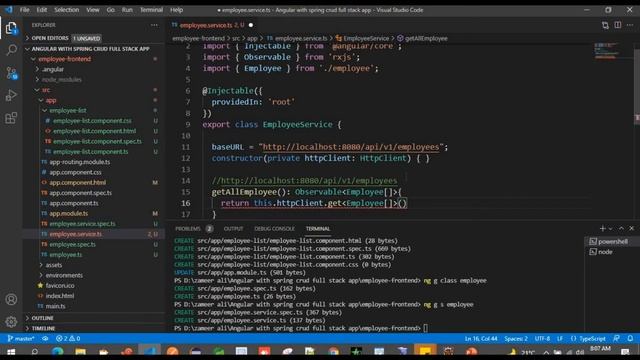Open app.module.ts in explorer
The width and height of the screenshot is (640, 360).
(x=69, y=213)
